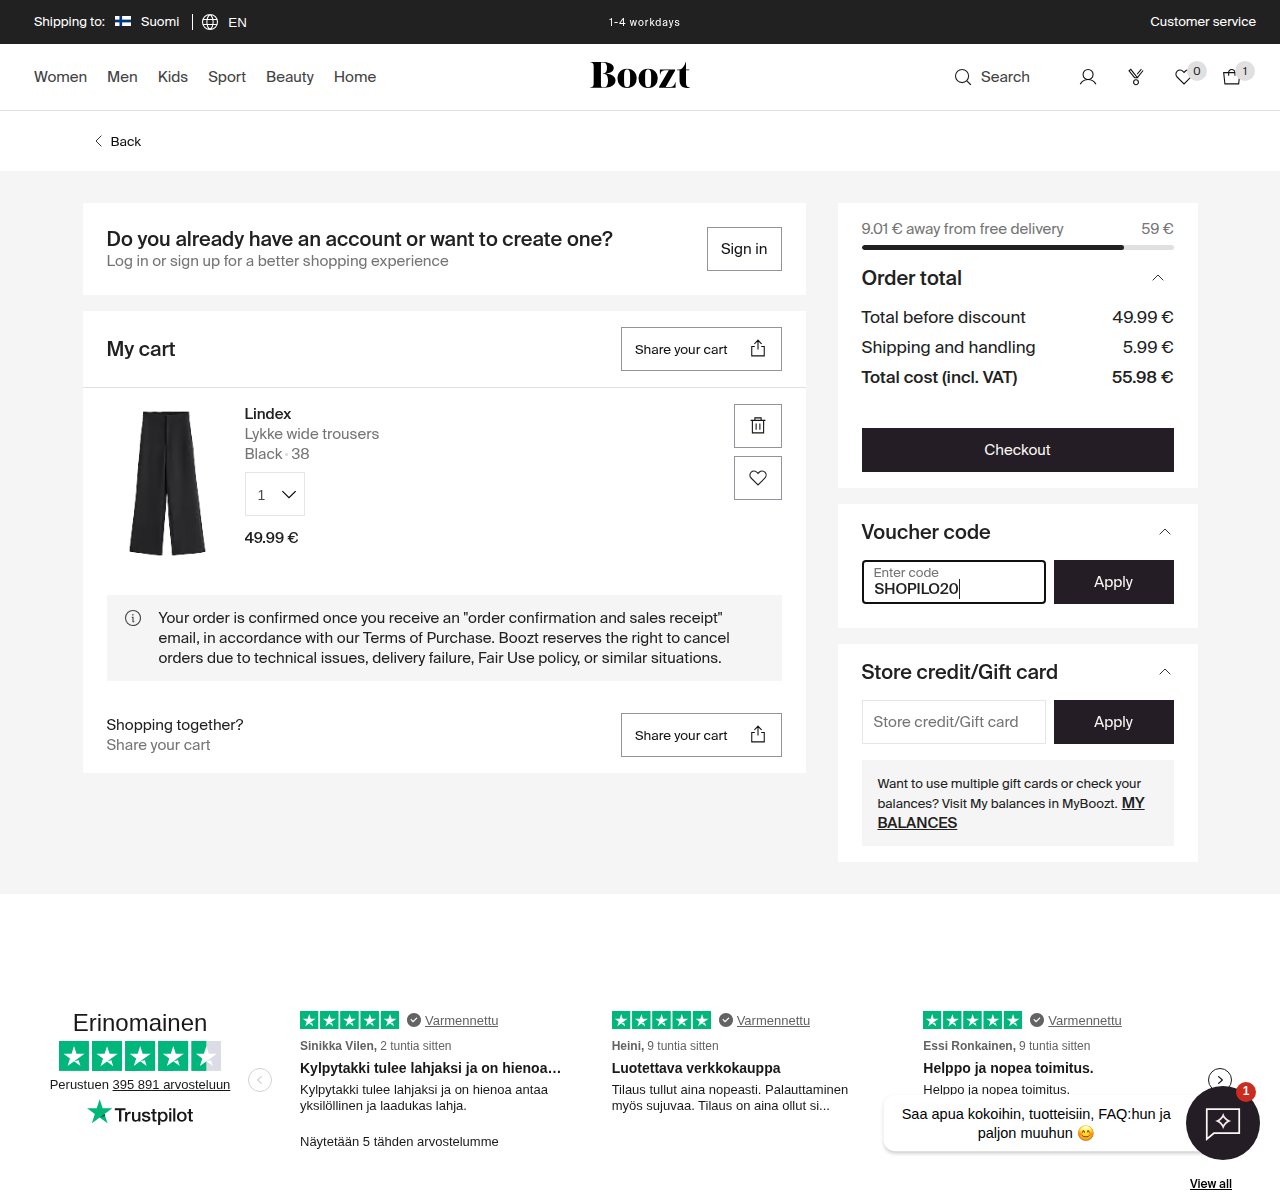The image size is (1280, 1200).
Task: Click the Sign in button
Action: click(744, 249)
